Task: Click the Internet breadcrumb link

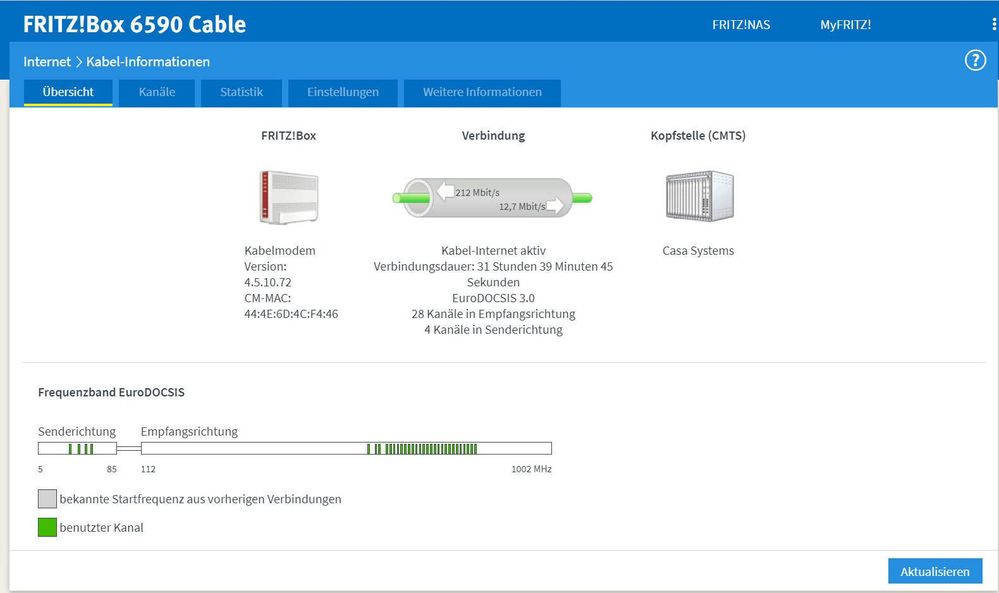Action: [47, 62]
